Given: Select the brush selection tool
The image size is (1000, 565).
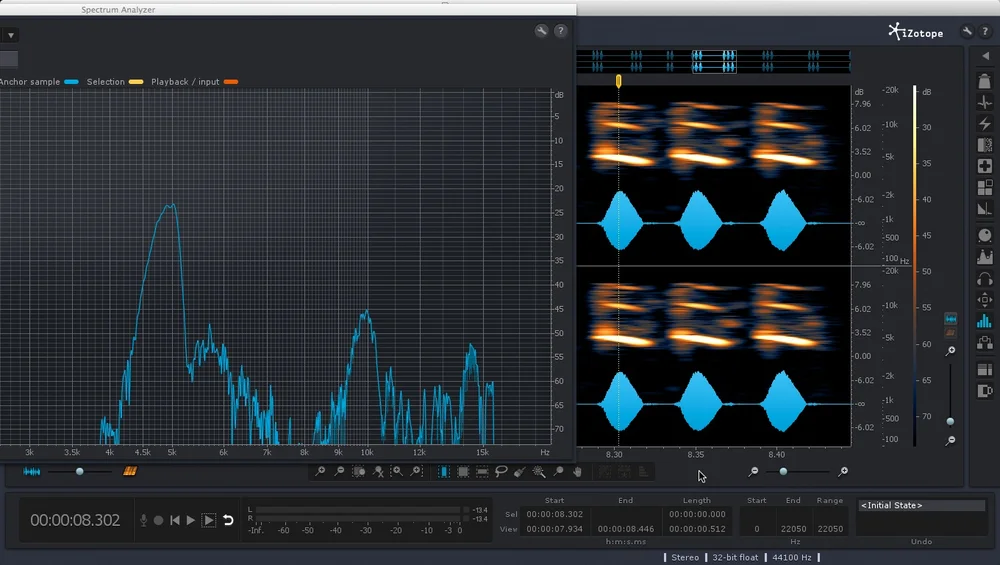Looking at the screenshot, I should [x=520, y=471].
